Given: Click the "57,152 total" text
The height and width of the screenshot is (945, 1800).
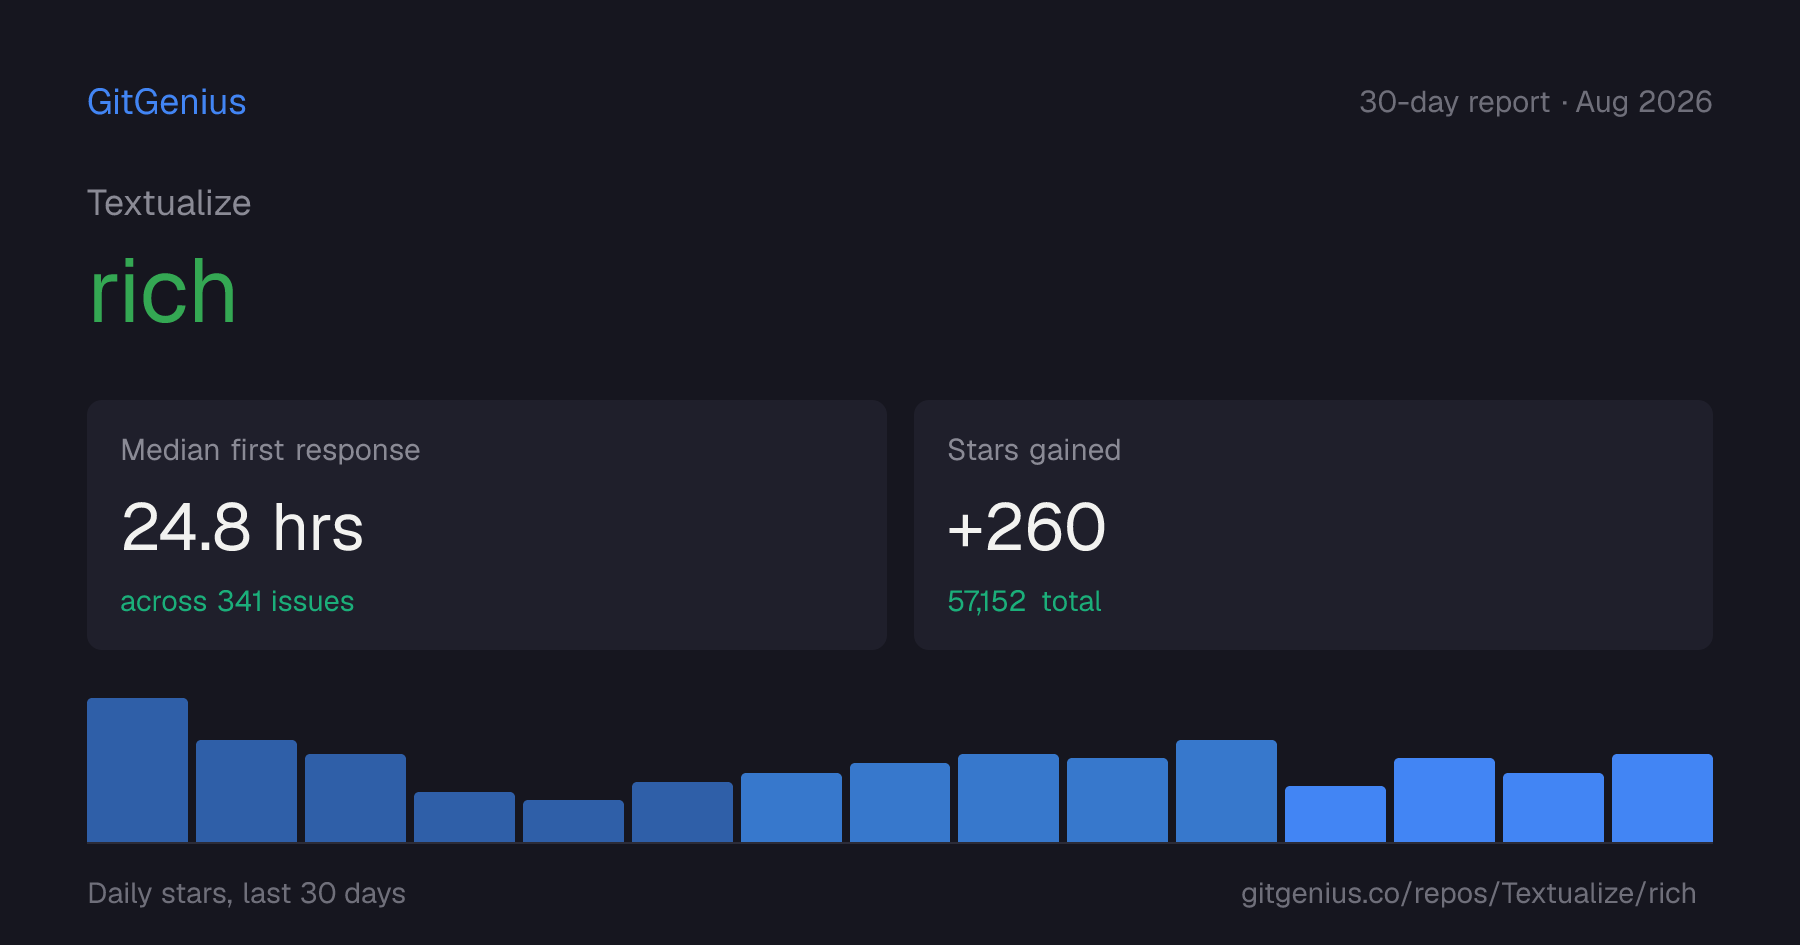Looking at the screenshot, I should (x=1024, y=601).
